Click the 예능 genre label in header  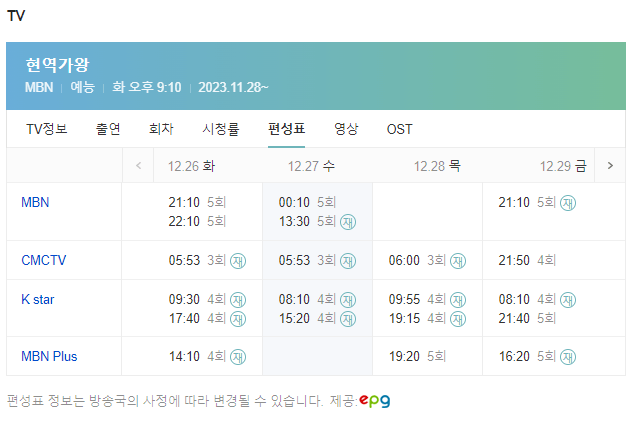click(82, 87)
